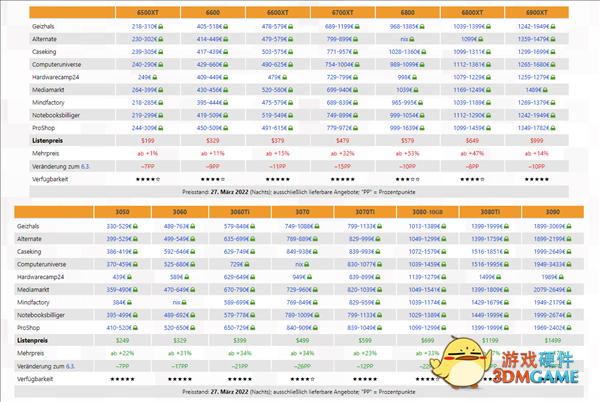Open the 1099€ Alternate price for 6800XT

click(x=469, y=39)
